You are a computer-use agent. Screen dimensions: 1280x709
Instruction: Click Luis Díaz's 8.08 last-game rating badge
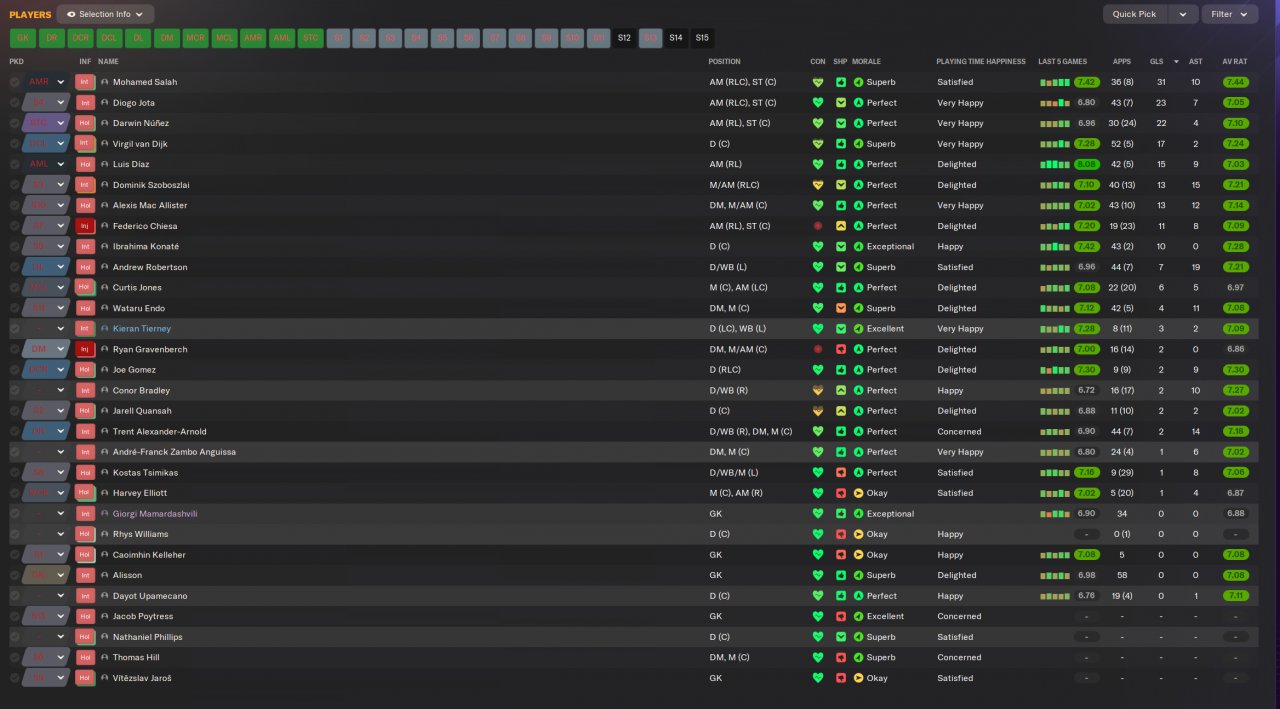pyautogui.click(x=1087, y=164)
